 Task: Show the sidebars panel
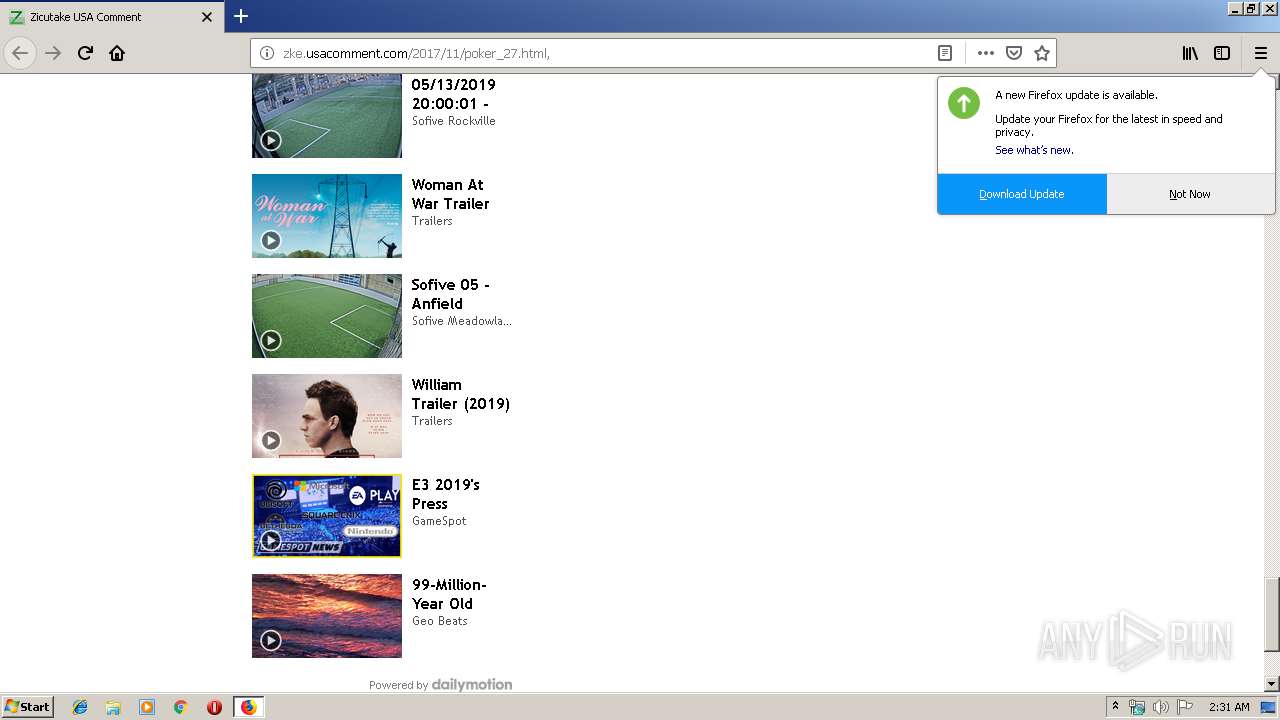tap(1222, 53)
